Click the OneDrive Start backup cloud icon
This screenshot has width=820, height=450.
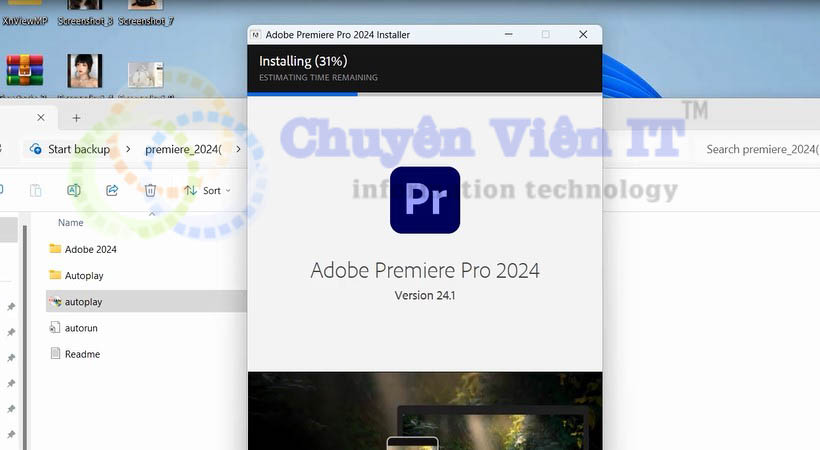(35, 149)
